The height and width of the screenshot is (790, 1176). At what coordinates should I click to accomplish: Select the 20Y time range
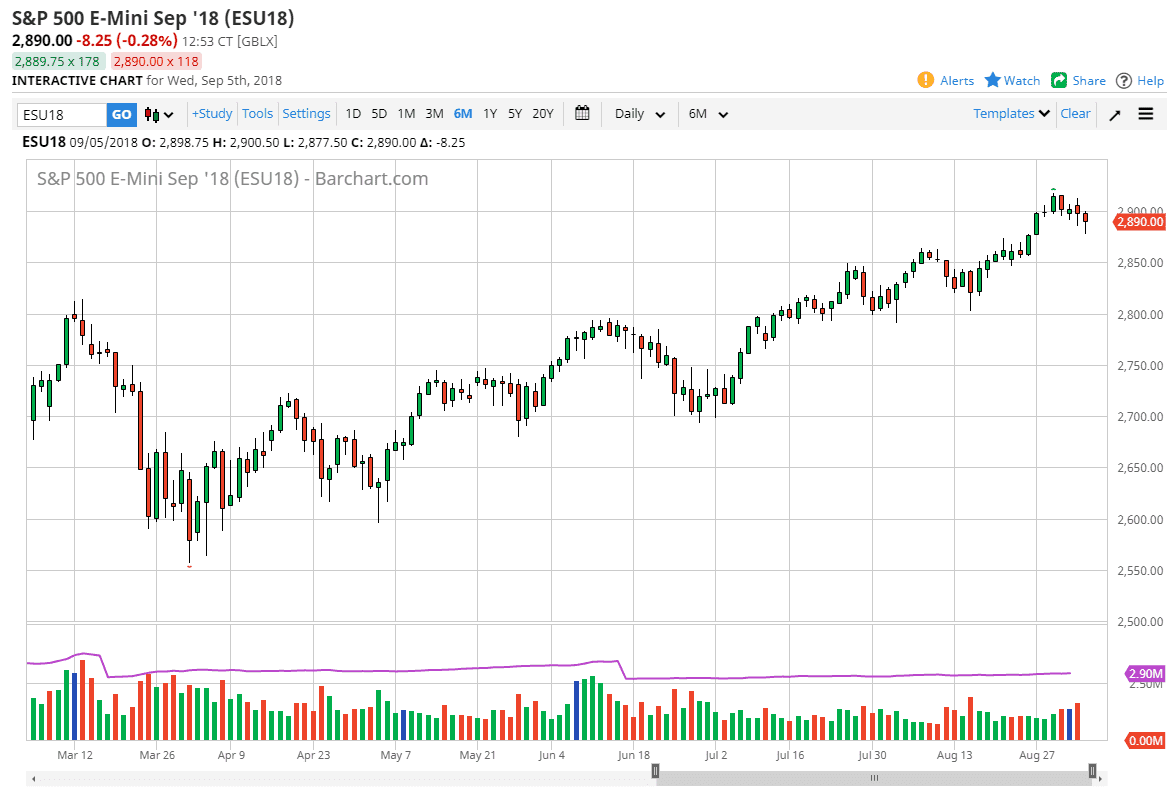542,113
